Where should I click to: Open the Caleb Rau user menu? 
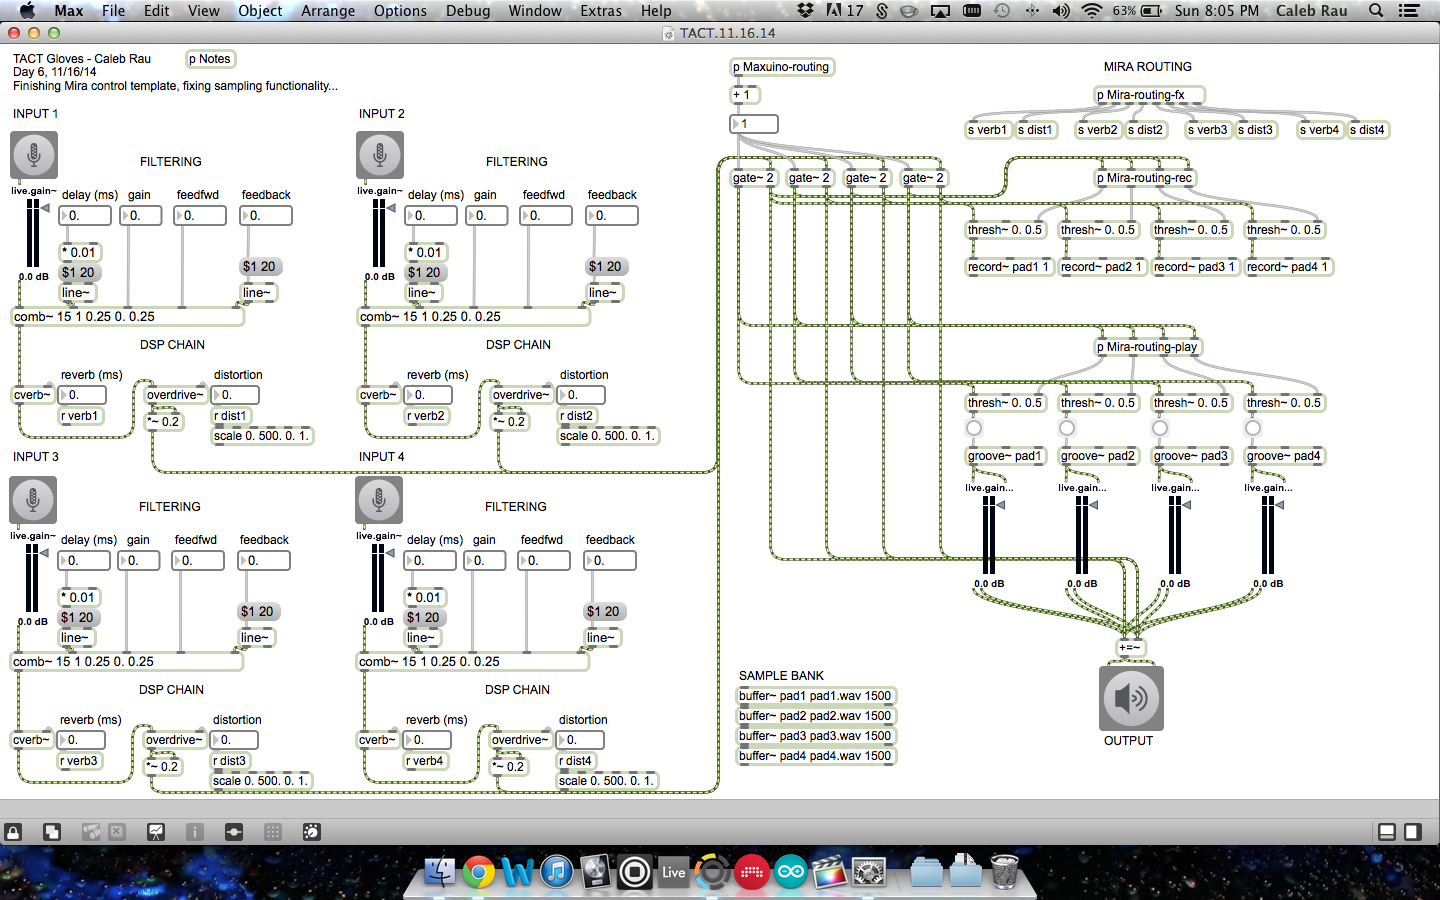click(x=1311, y=11)
